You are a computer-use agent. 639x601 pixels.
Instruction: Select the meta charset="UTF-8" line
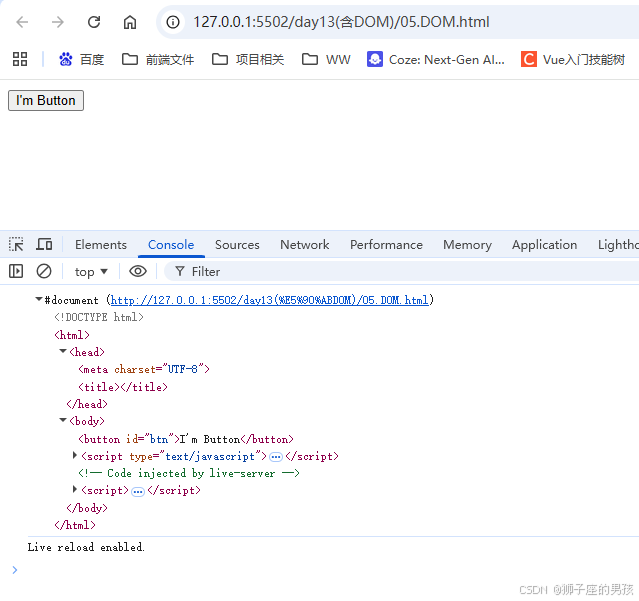point(144,369)
